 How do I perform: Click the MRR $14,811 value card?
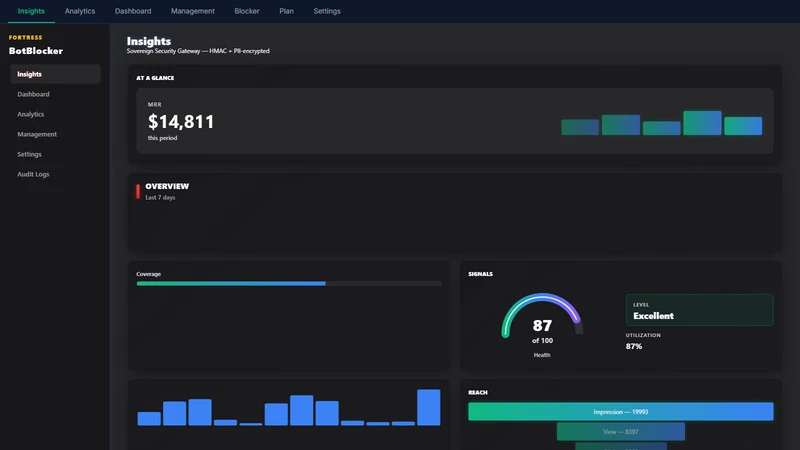[455, 121]
